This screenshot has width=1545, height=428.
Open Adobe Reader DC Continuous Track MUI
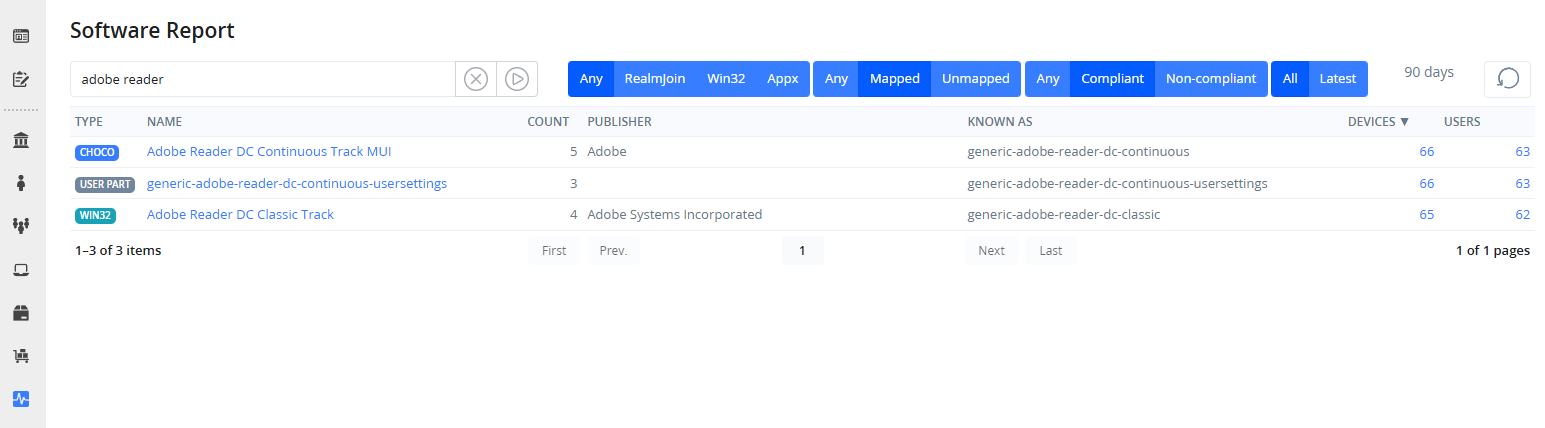pos(269,152)
